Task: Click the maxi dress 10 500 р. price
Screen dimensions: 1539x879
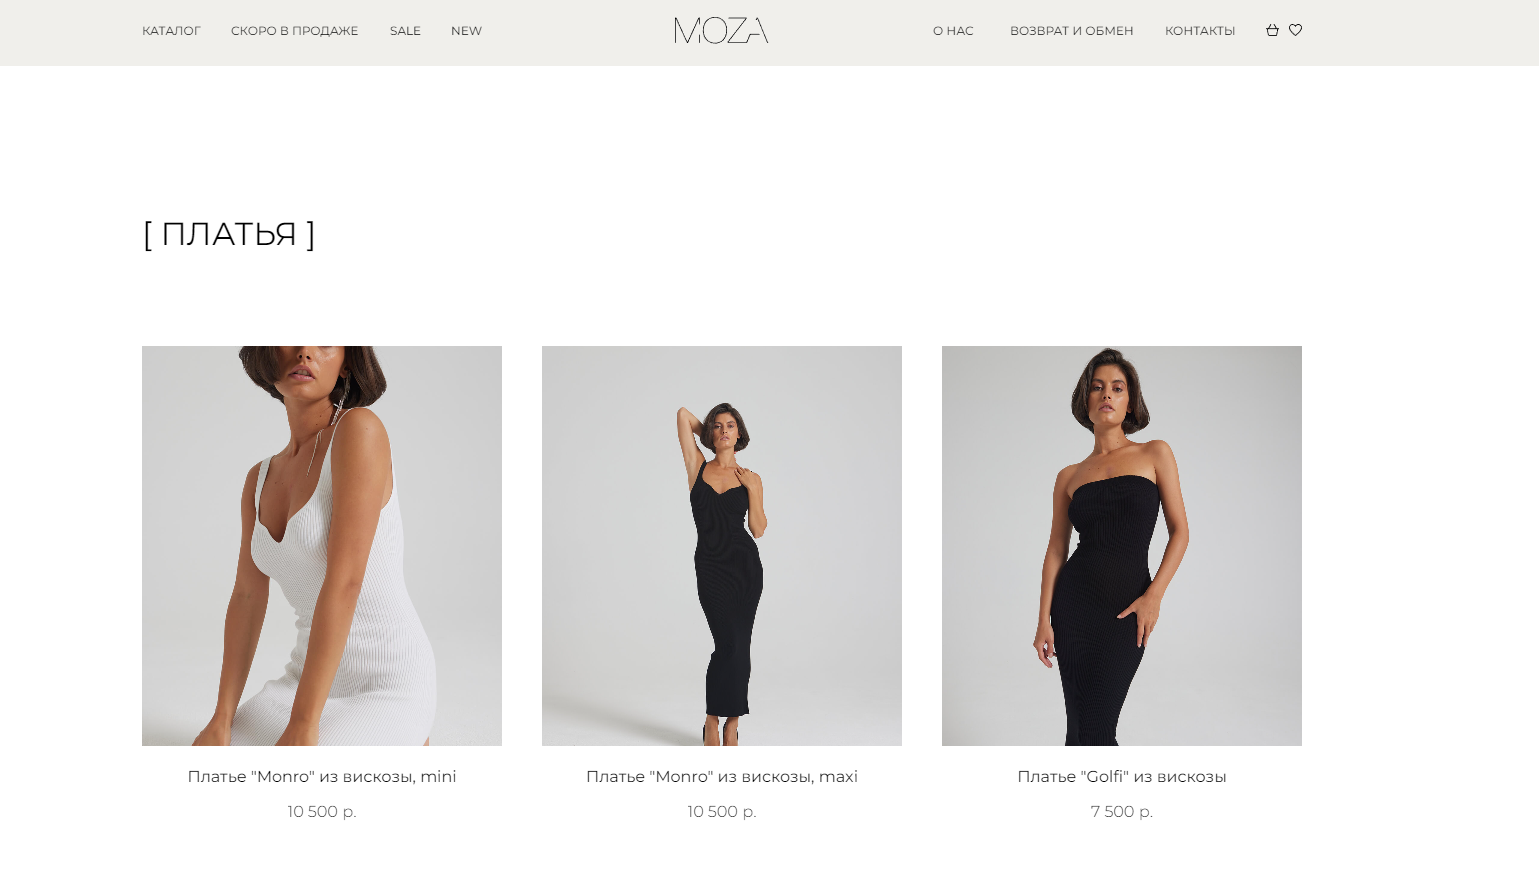Action: pos(722,812)
